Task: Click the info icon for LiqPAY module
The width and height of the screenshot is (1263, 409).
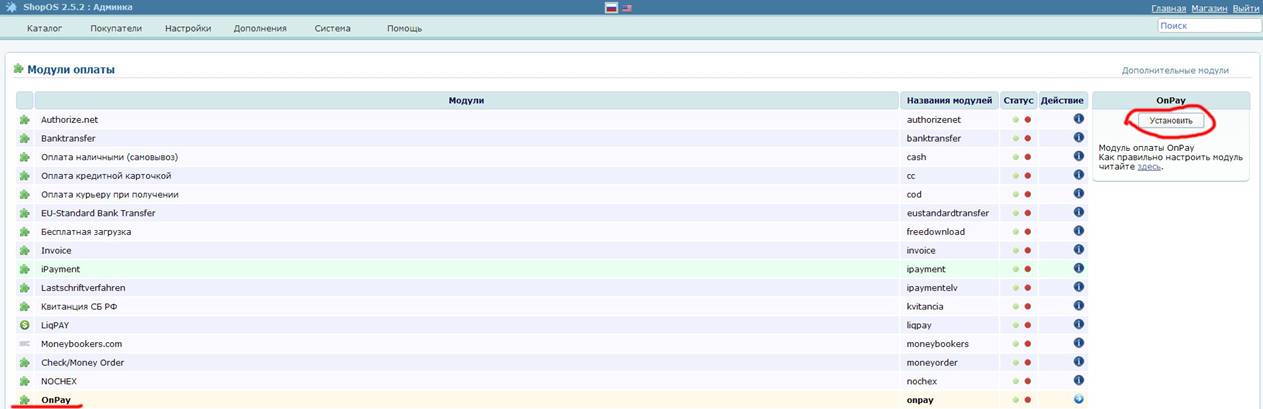Action: coord(1079,325)
